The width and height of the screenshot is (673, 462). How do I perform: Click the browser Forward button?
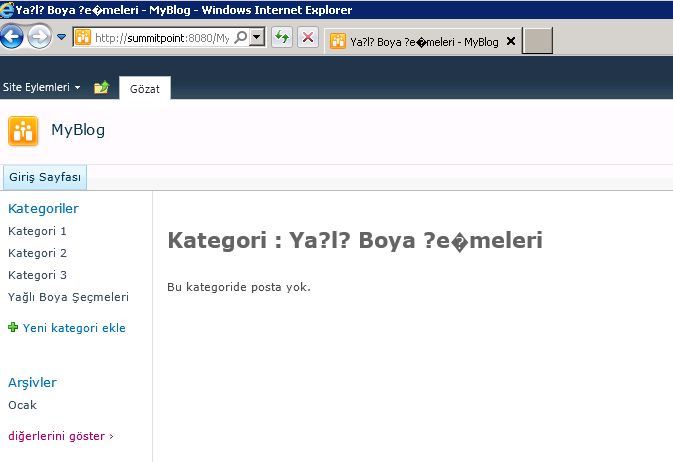[x=39, y=38]
